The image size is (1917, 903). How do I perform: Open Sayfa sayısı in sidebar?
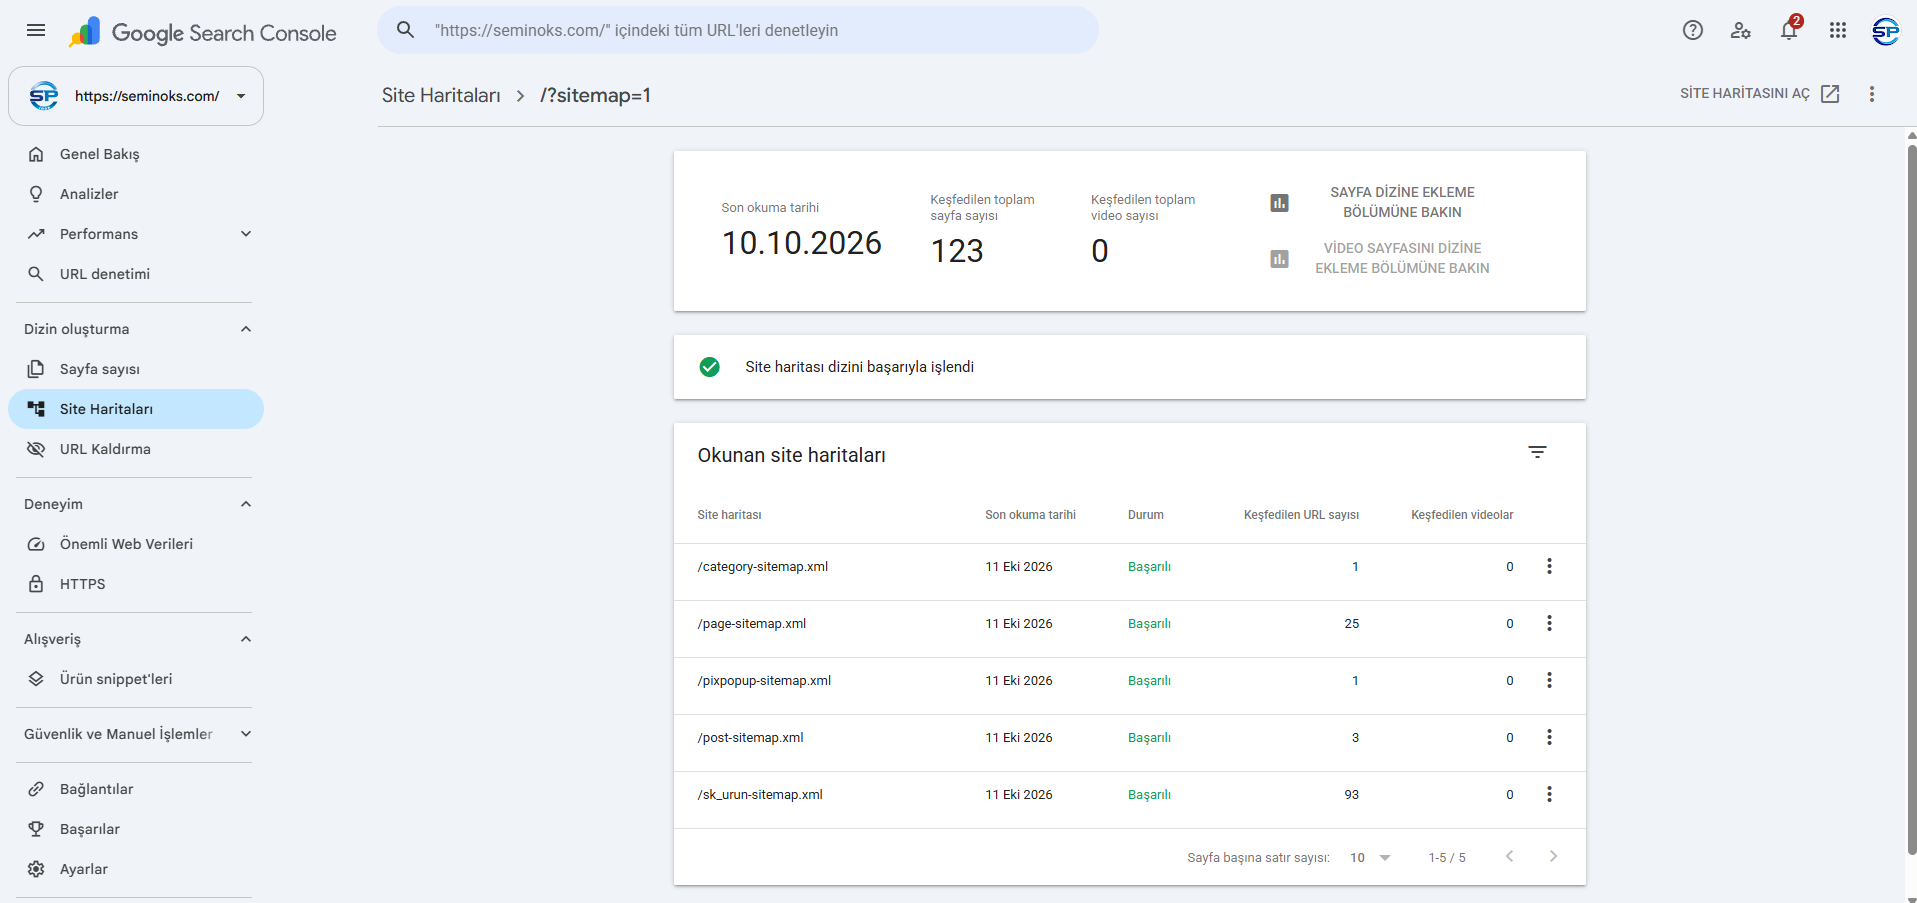pyautogui.click(x=136, y=369)
